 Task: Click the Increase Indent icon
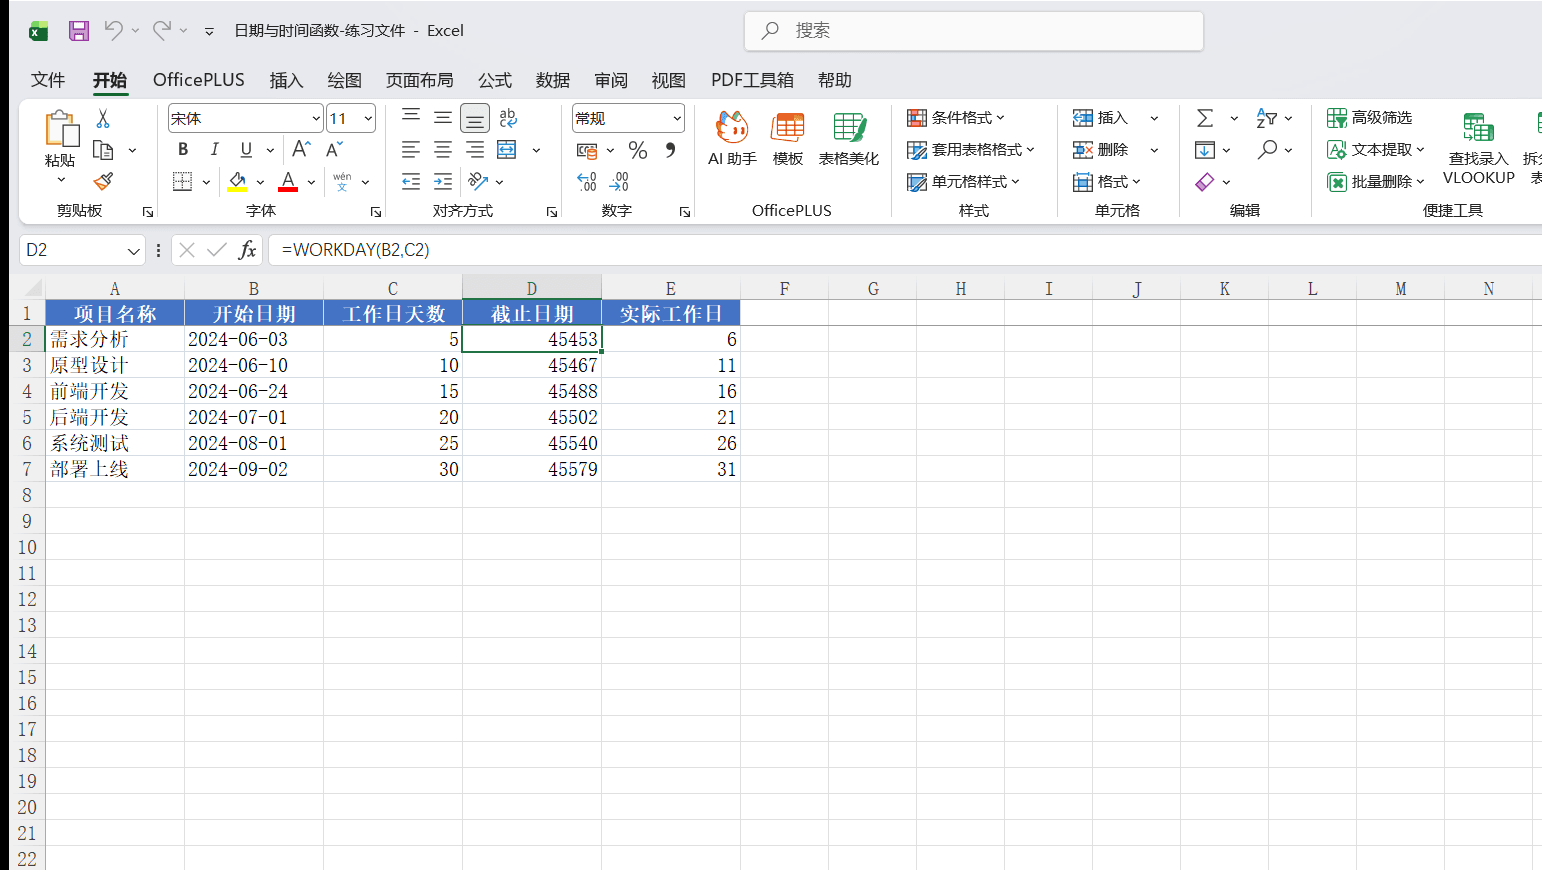(x=443, y=182)
